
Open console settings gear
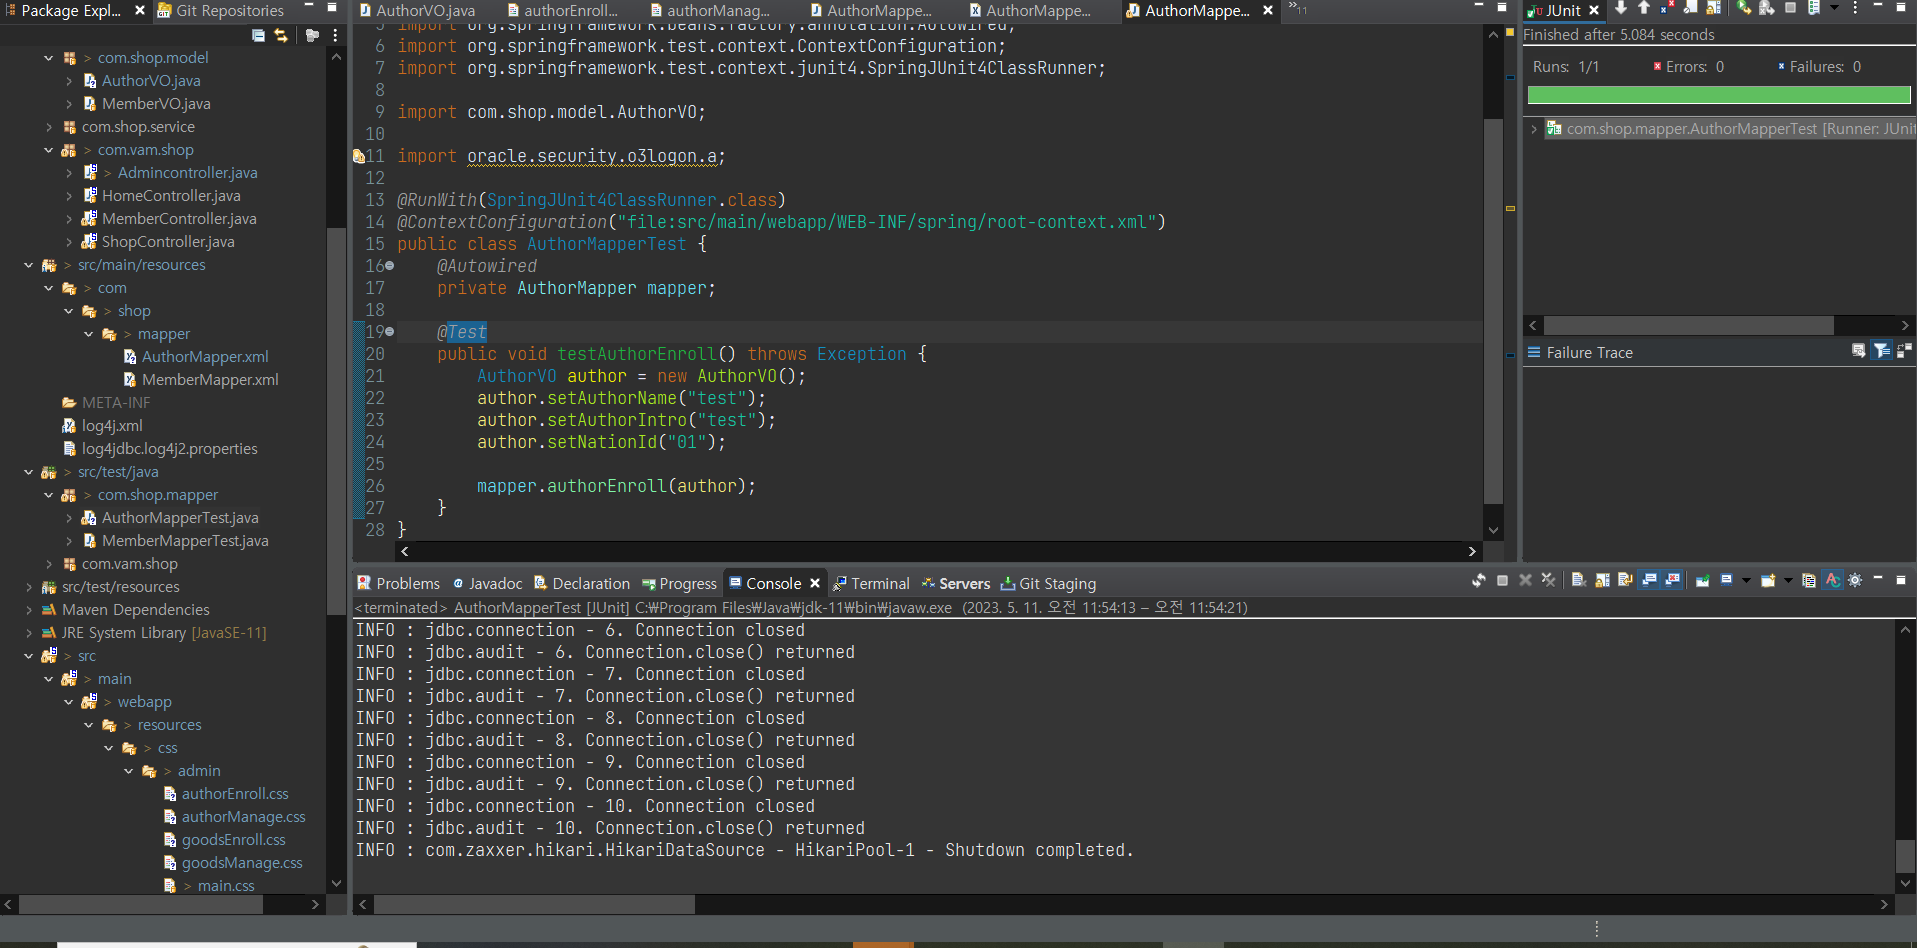[x=1855, y=580]
